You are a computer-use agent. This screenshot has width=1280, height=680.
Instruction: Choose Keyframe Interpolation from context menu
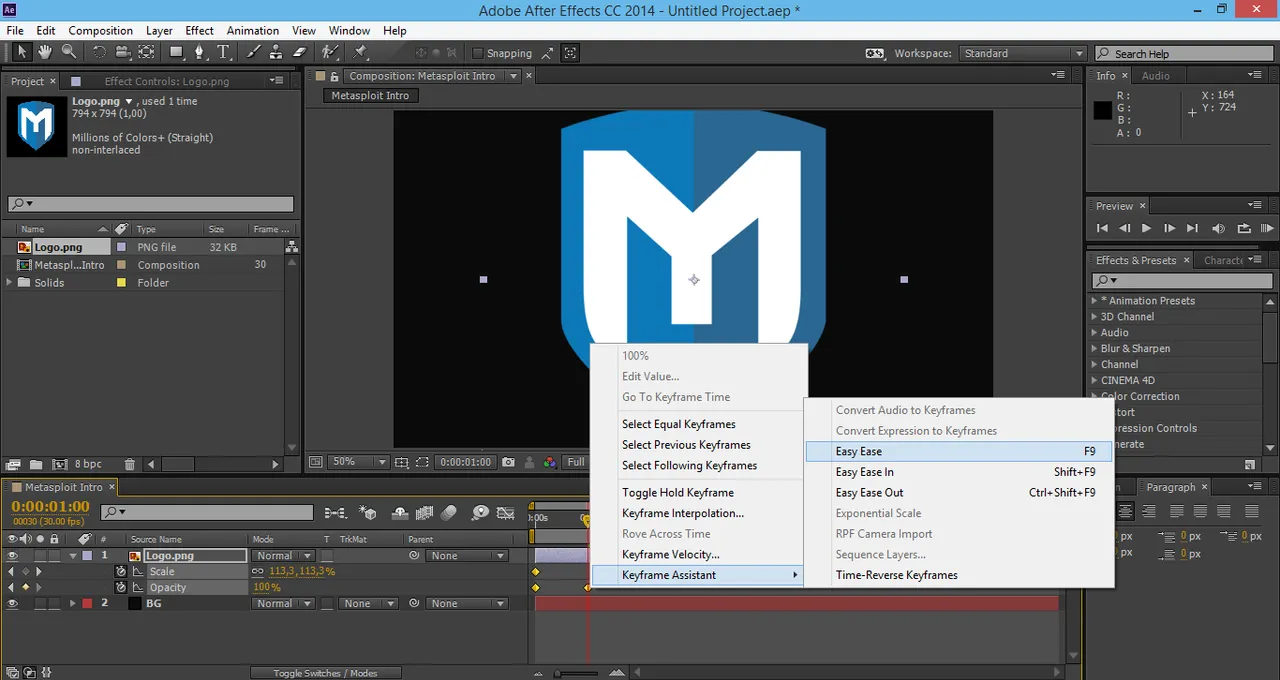tap(697, 513)
